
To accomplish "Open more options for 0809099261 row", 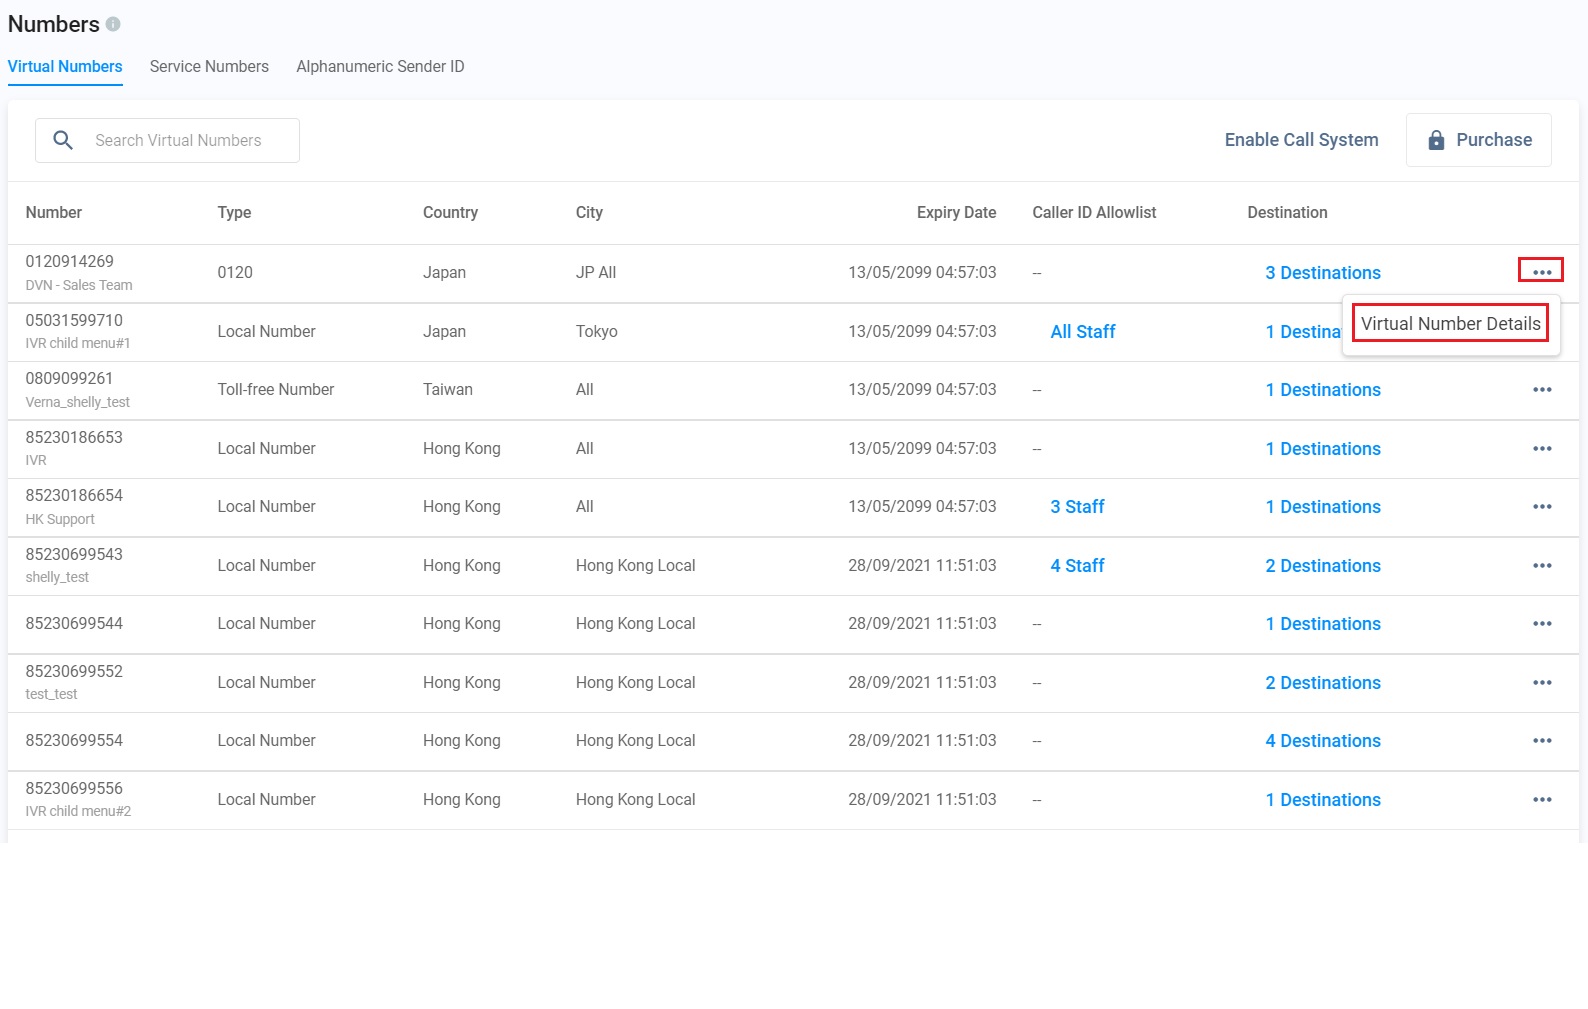I will 1542,390.
